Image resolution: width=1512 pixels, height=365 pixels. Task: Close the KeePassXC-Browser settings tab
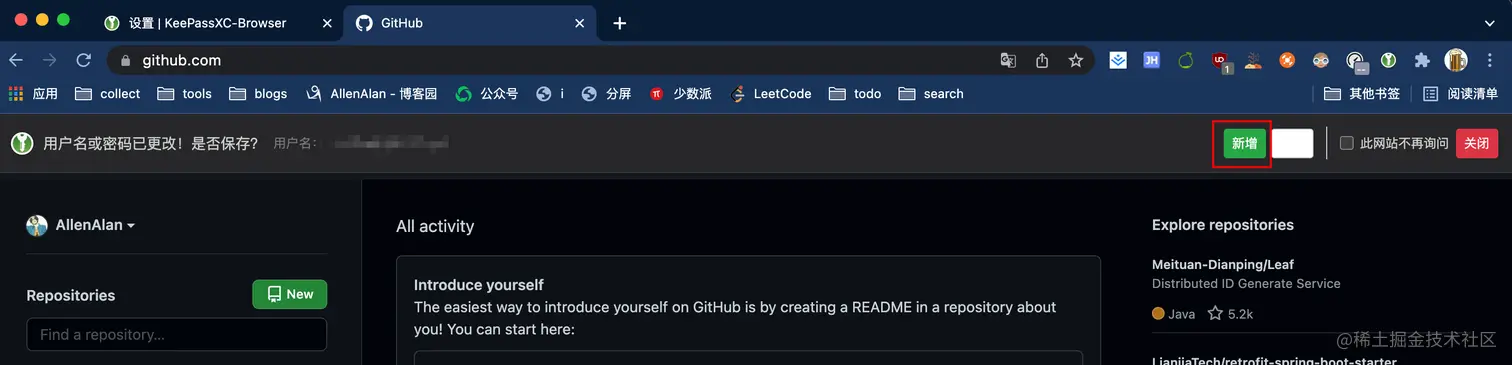[x=326, y=23]
